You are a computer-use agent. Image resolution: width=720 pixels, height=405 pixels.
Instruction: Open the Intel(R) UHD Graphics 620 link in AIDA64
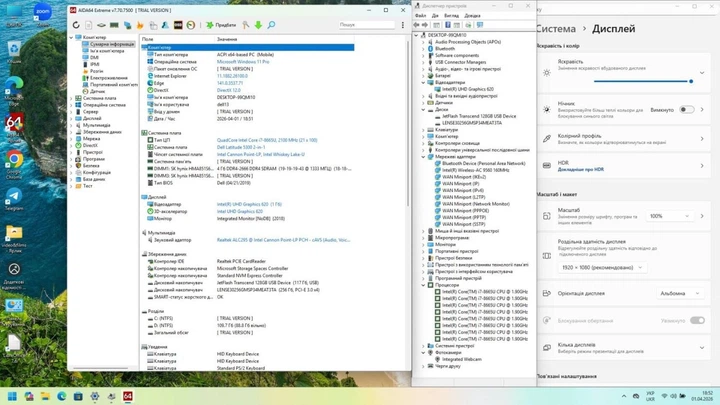click(249, 204)
